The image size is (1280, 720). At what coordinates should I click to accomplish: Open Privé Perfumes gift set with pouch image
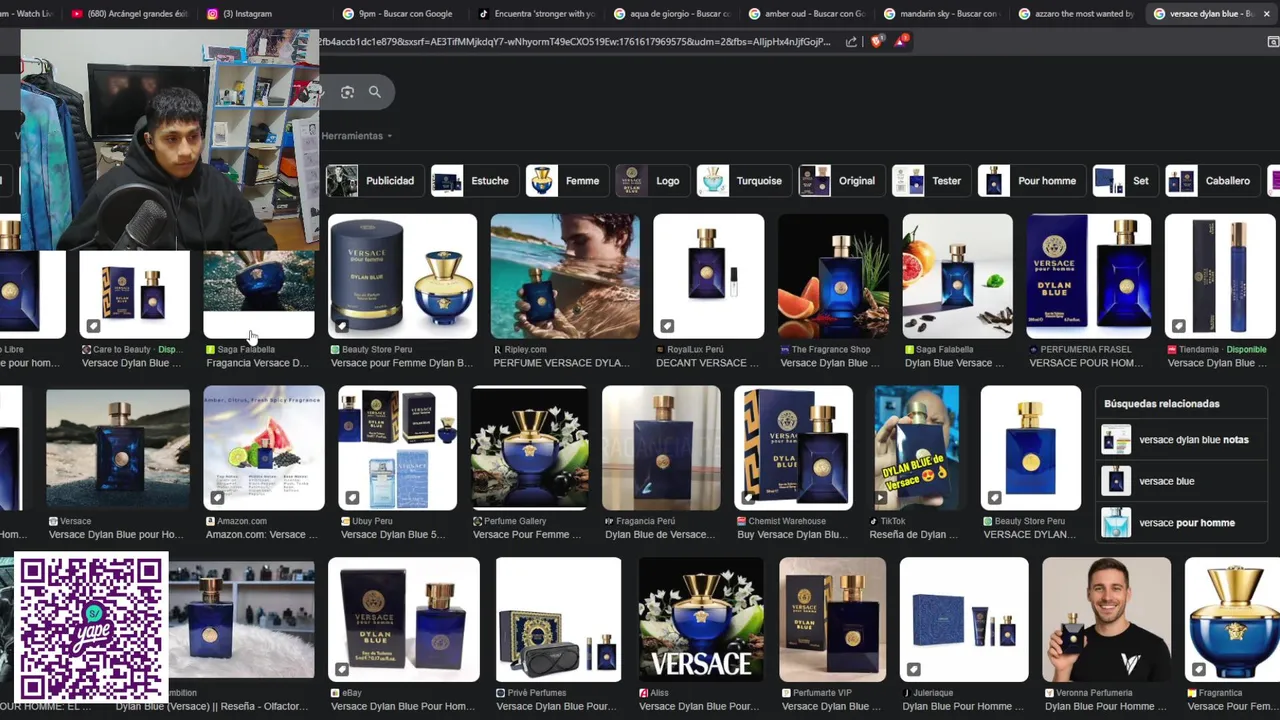coord(558,620)
